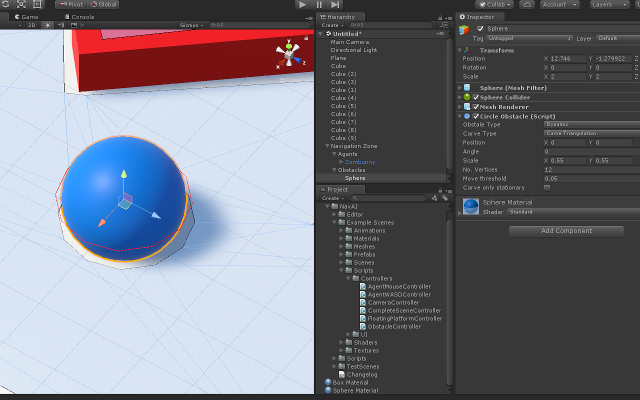Switch to the Console tab
The height and width of the screenshot is (400, 640).
click(79, 17)
